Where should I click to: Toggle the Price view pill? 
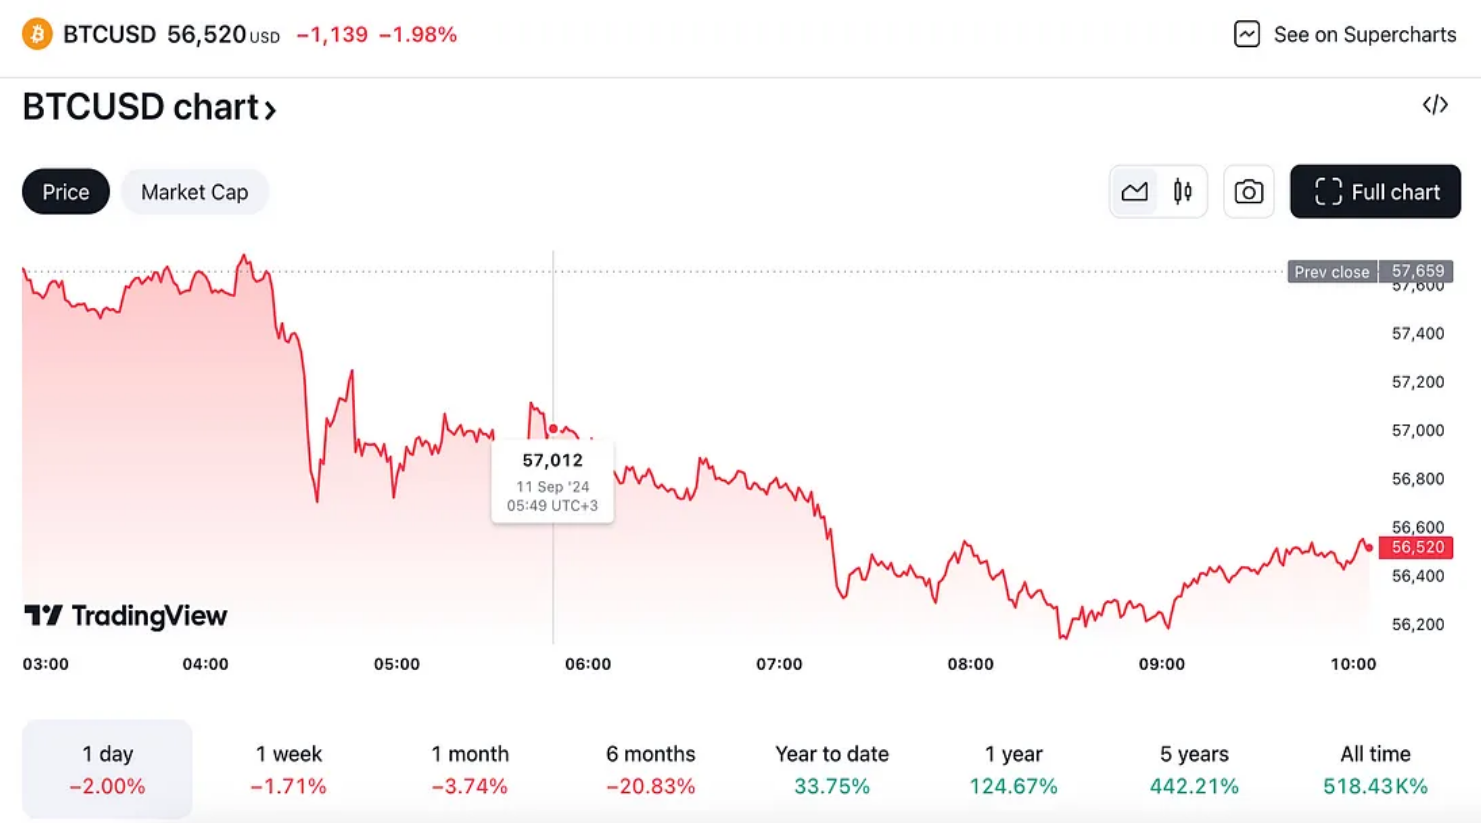pos(66,192)
